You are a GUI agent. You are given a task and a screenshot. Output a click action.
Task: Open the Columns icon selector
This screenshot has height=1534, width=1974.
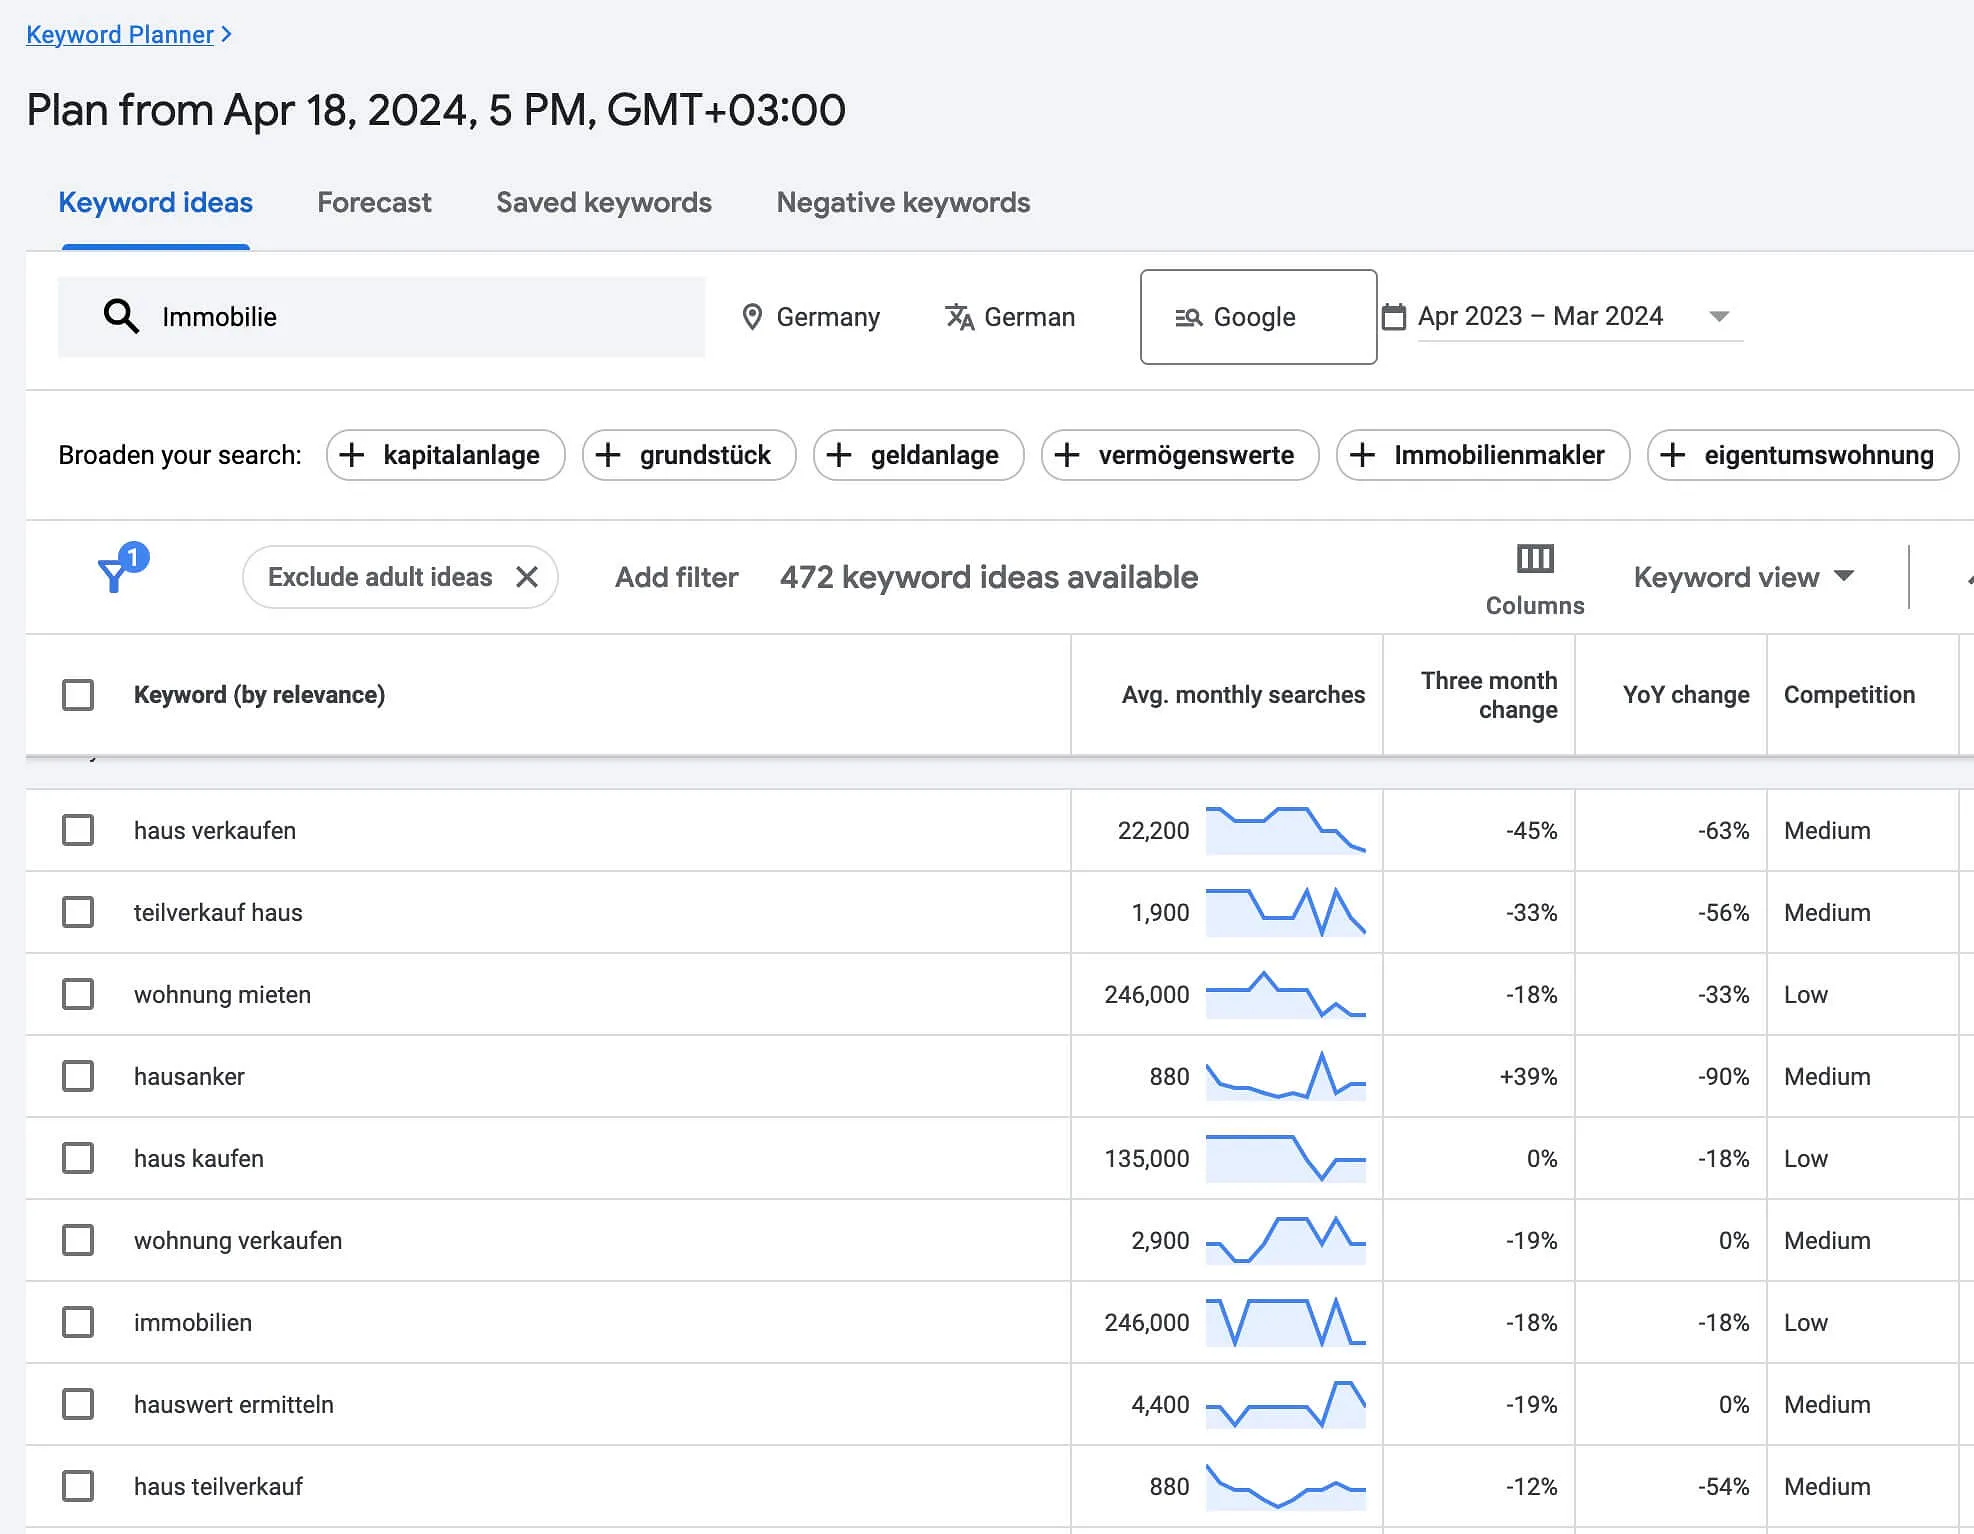pos(1534,559)
